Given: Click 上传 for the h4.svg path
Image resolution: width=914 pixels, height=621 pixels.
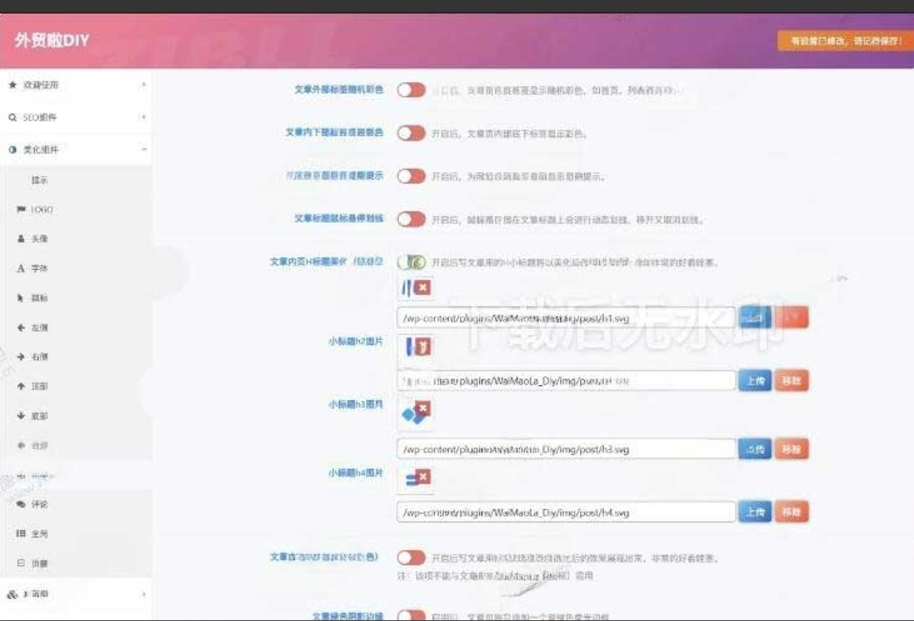Looking at the screenshot, I should (755, 512).
